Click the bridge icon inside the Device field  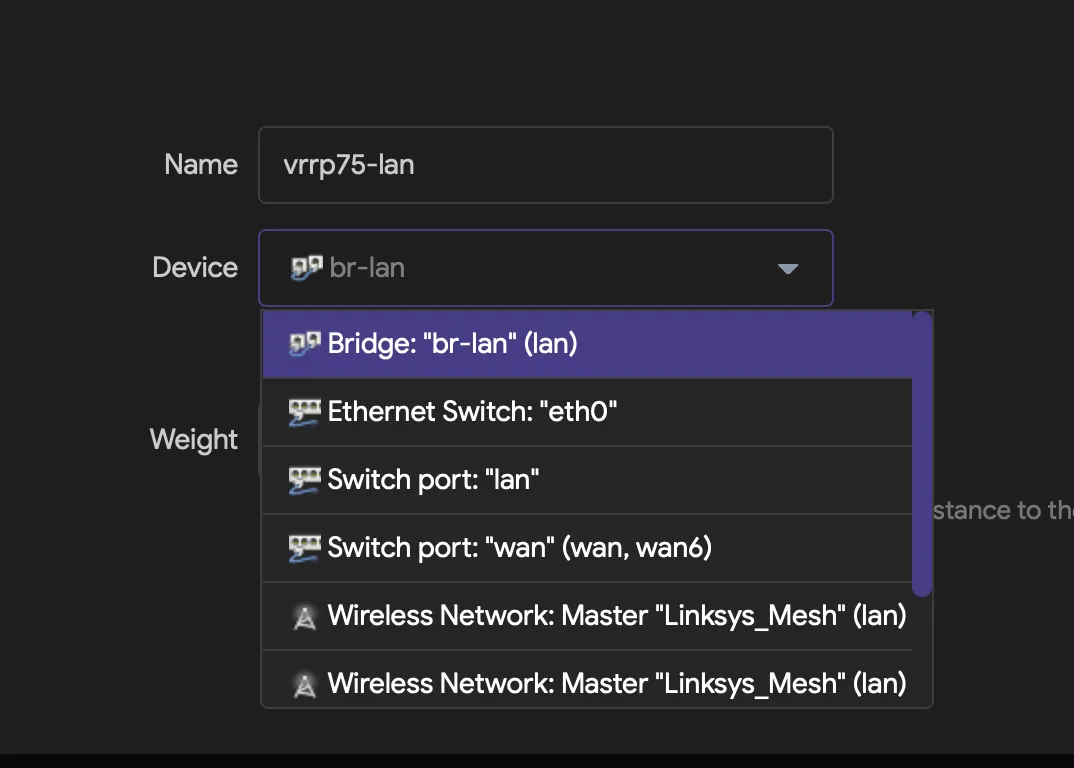point(306,268)
